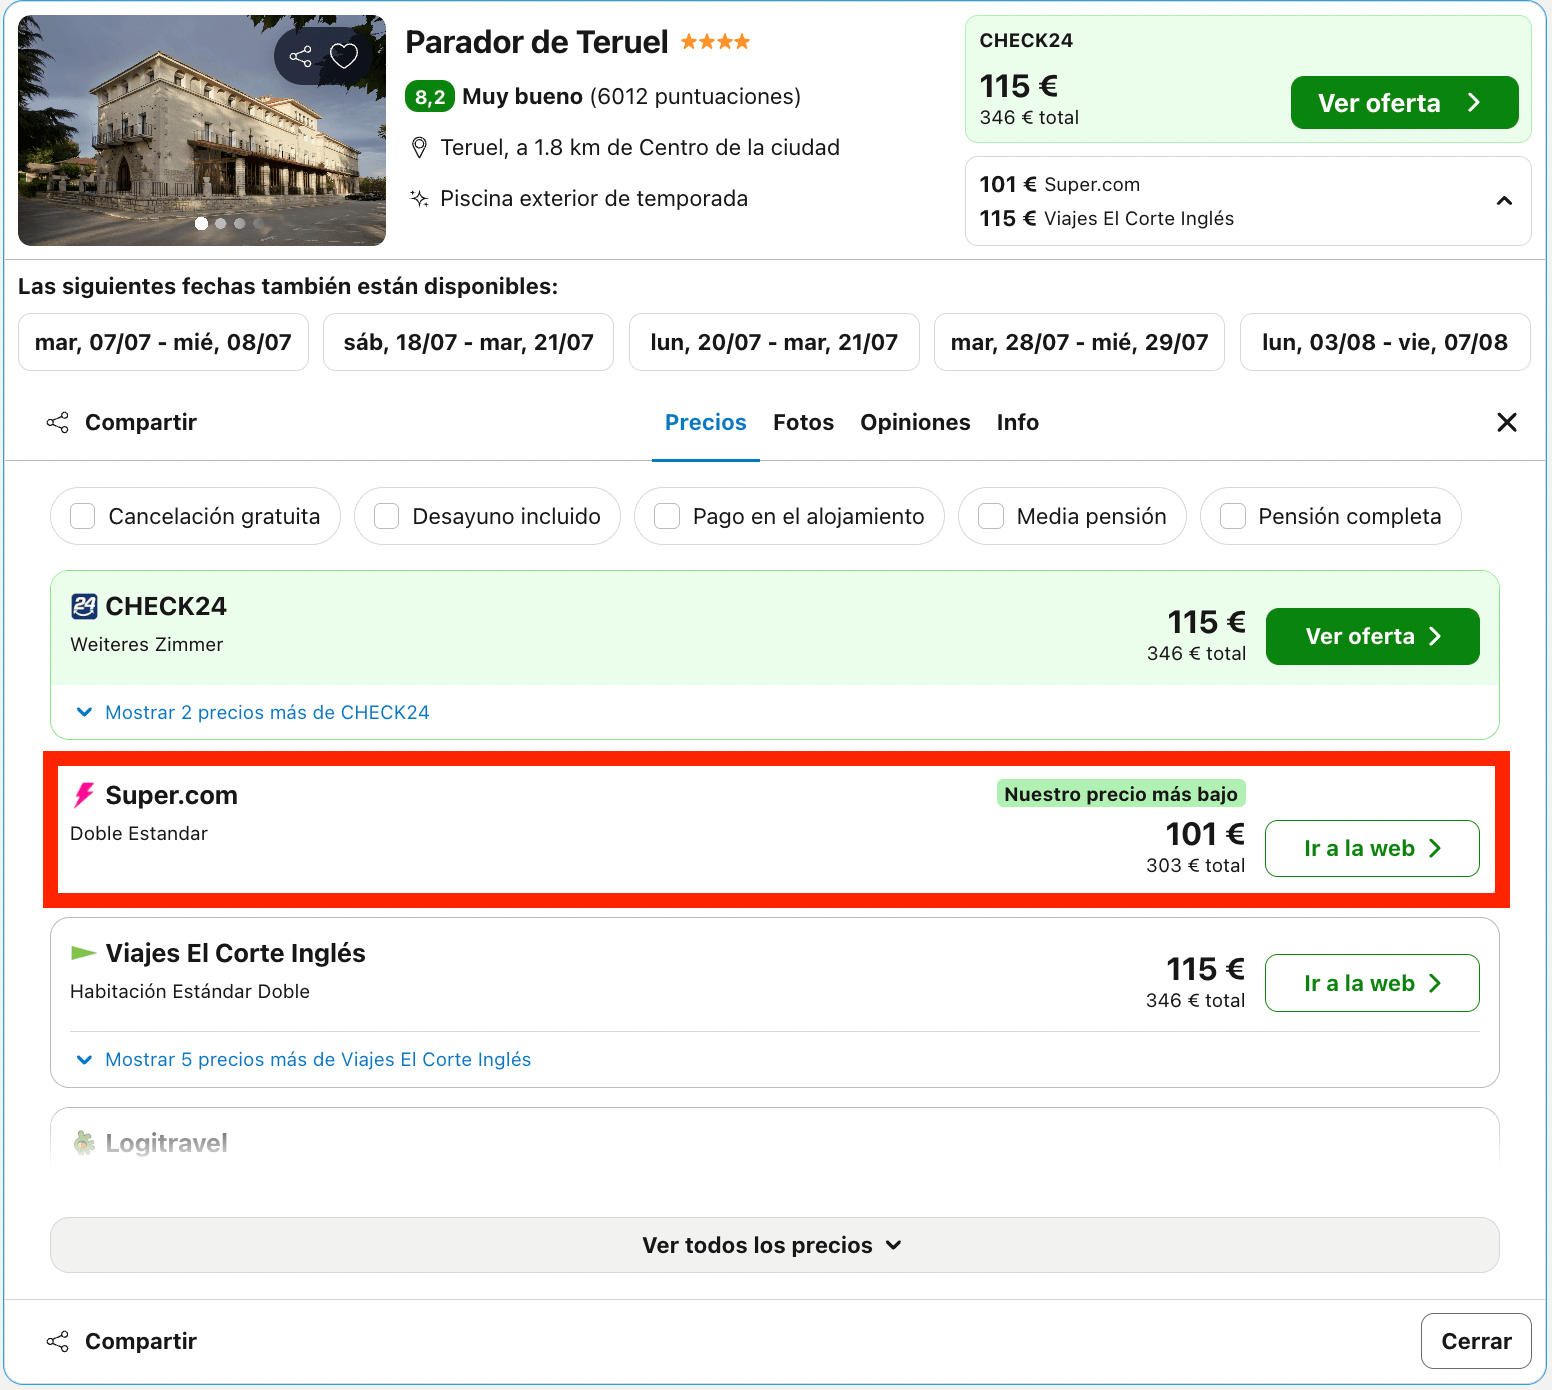
Task: Select dates sáb, 18/07 - mar, 21/07
Action: pyautogui.click(x=468, y=342)
